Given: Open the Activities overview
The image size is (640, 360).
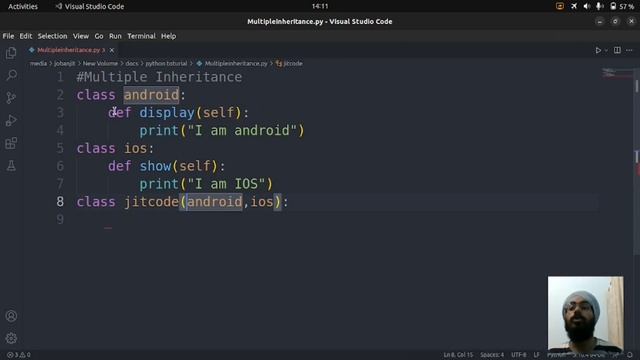Looking at the screenshot, I should click(23, 6).
